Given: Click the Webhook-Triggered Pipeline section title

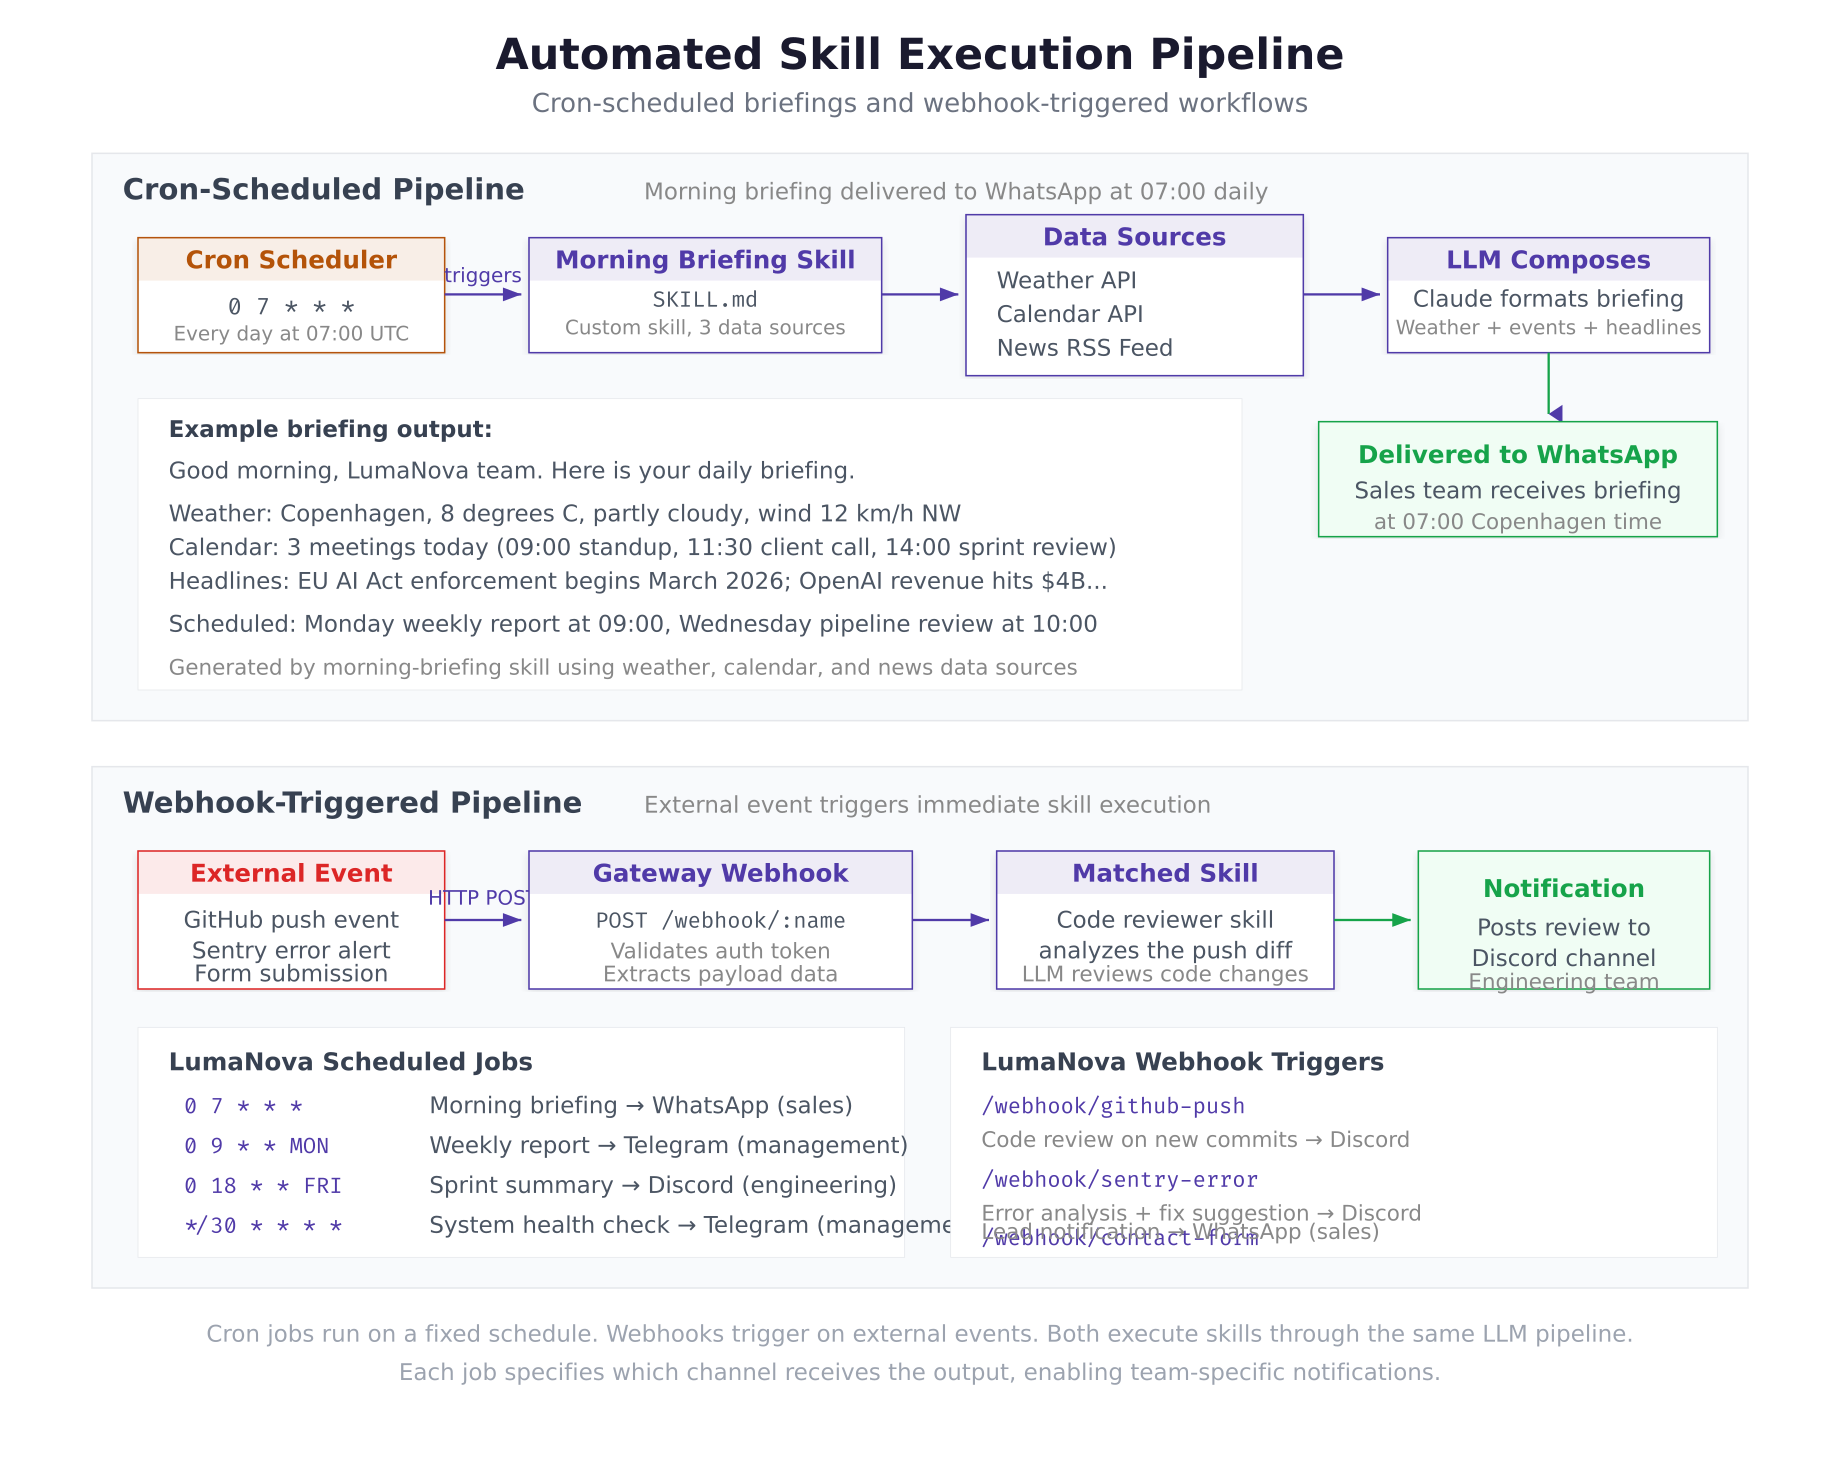Looking at the screenshot, I should tap(352, 802).
